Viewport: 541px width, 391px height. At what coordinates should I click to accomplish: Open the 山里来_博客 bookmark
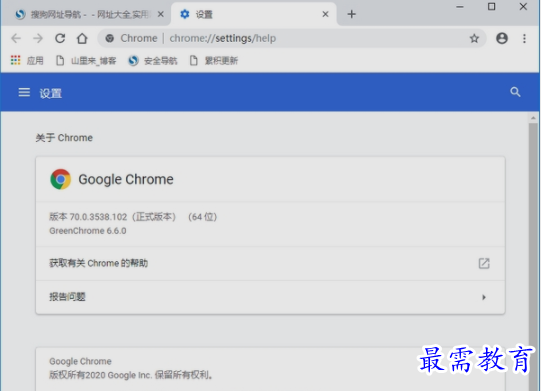point(86,61)
